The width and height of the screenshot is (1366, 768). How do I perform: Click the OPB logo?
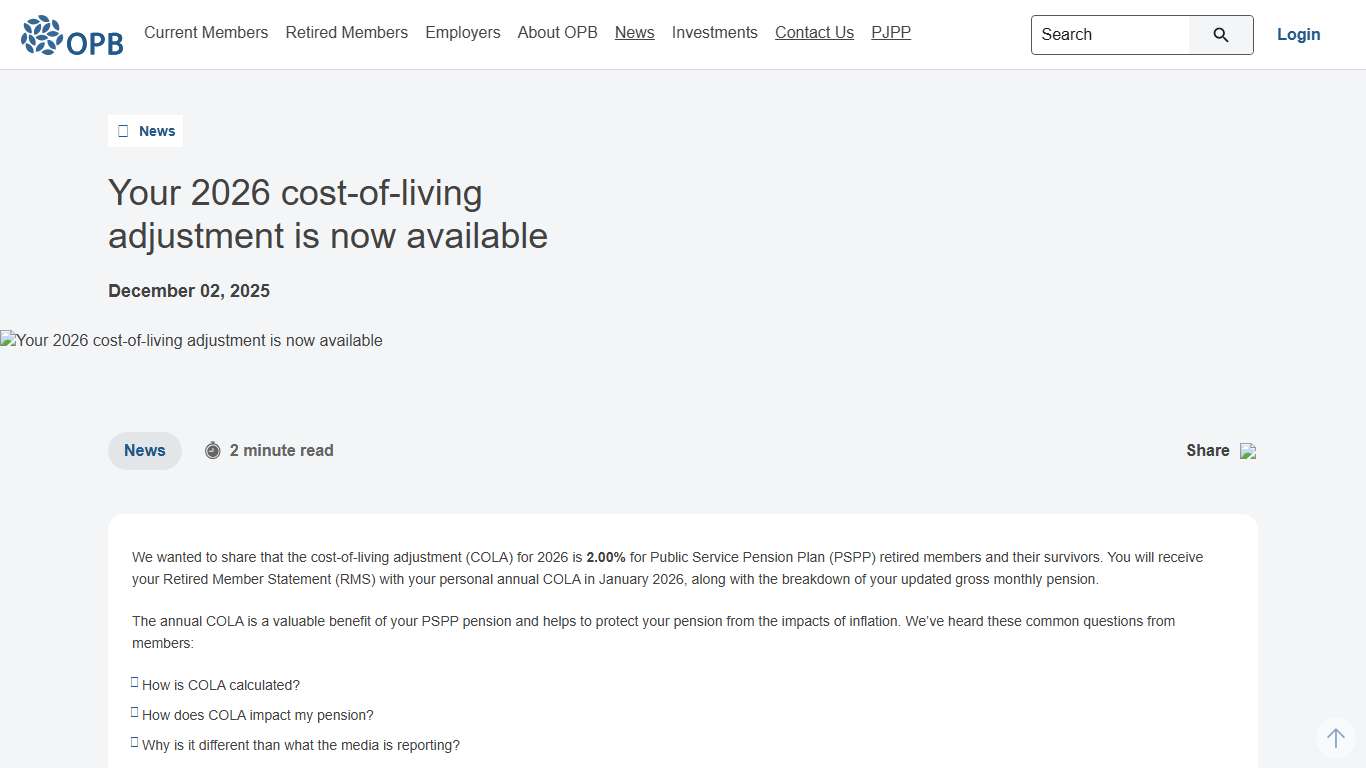(x=71, y=34)
